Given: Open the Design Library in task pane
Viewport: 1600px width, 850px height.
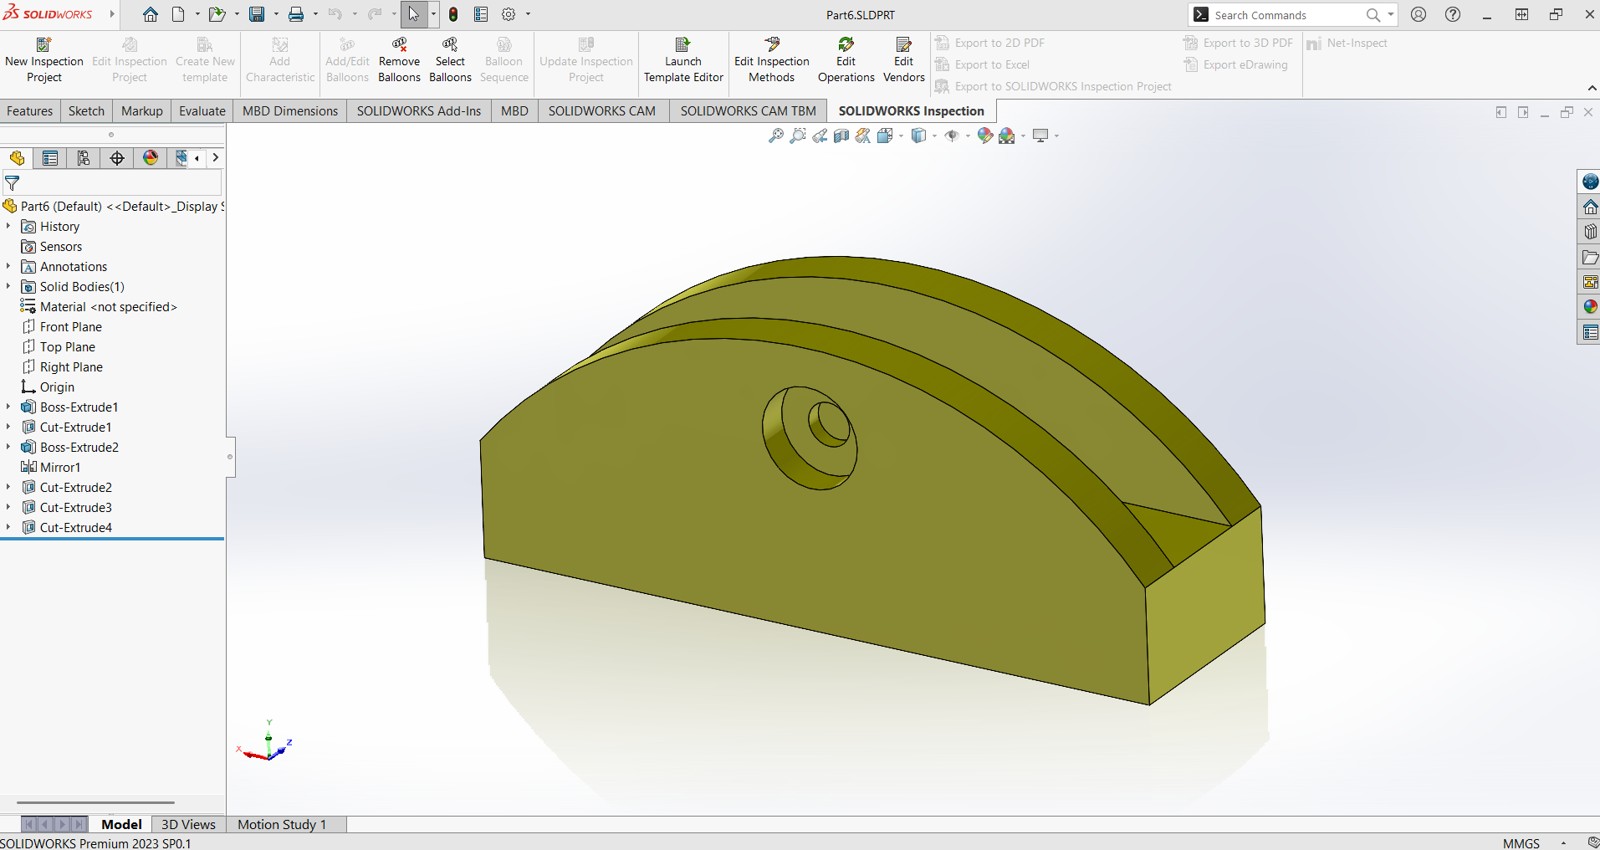Looking at the screenshot, I should coord(1590,232).
